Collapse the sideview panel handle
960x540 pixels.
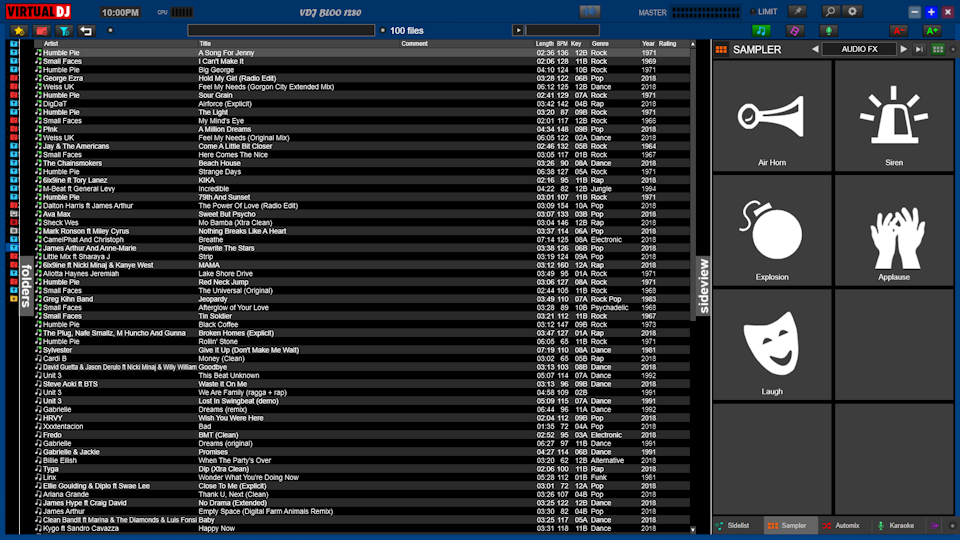tap(703, 286)
